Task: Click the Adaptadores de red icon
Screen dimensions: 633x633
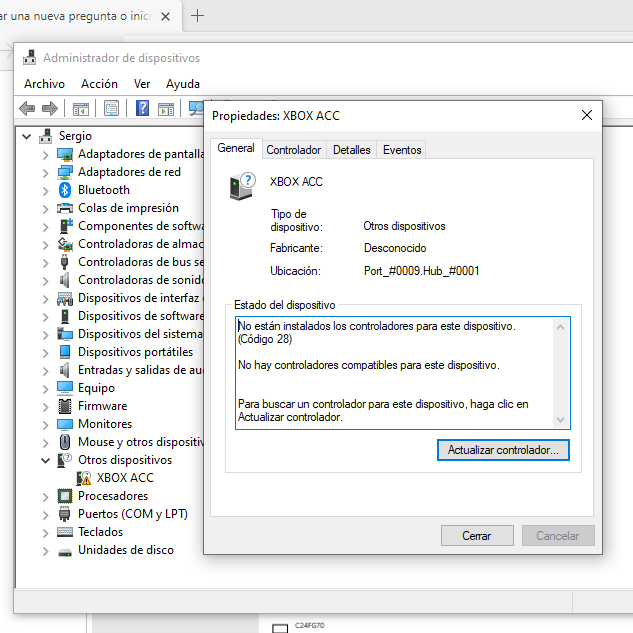Action: 65,172
